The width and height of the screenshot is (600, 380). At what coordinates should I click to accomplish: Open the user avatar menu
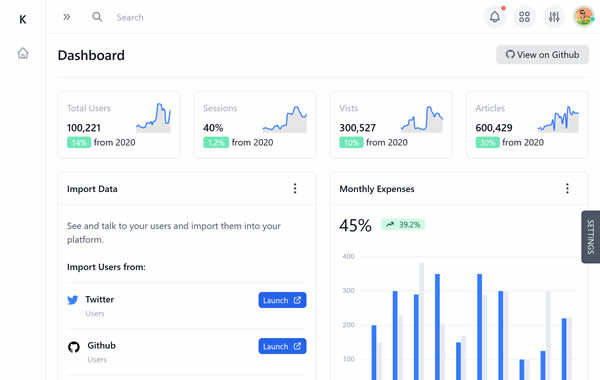pos(584,16)
